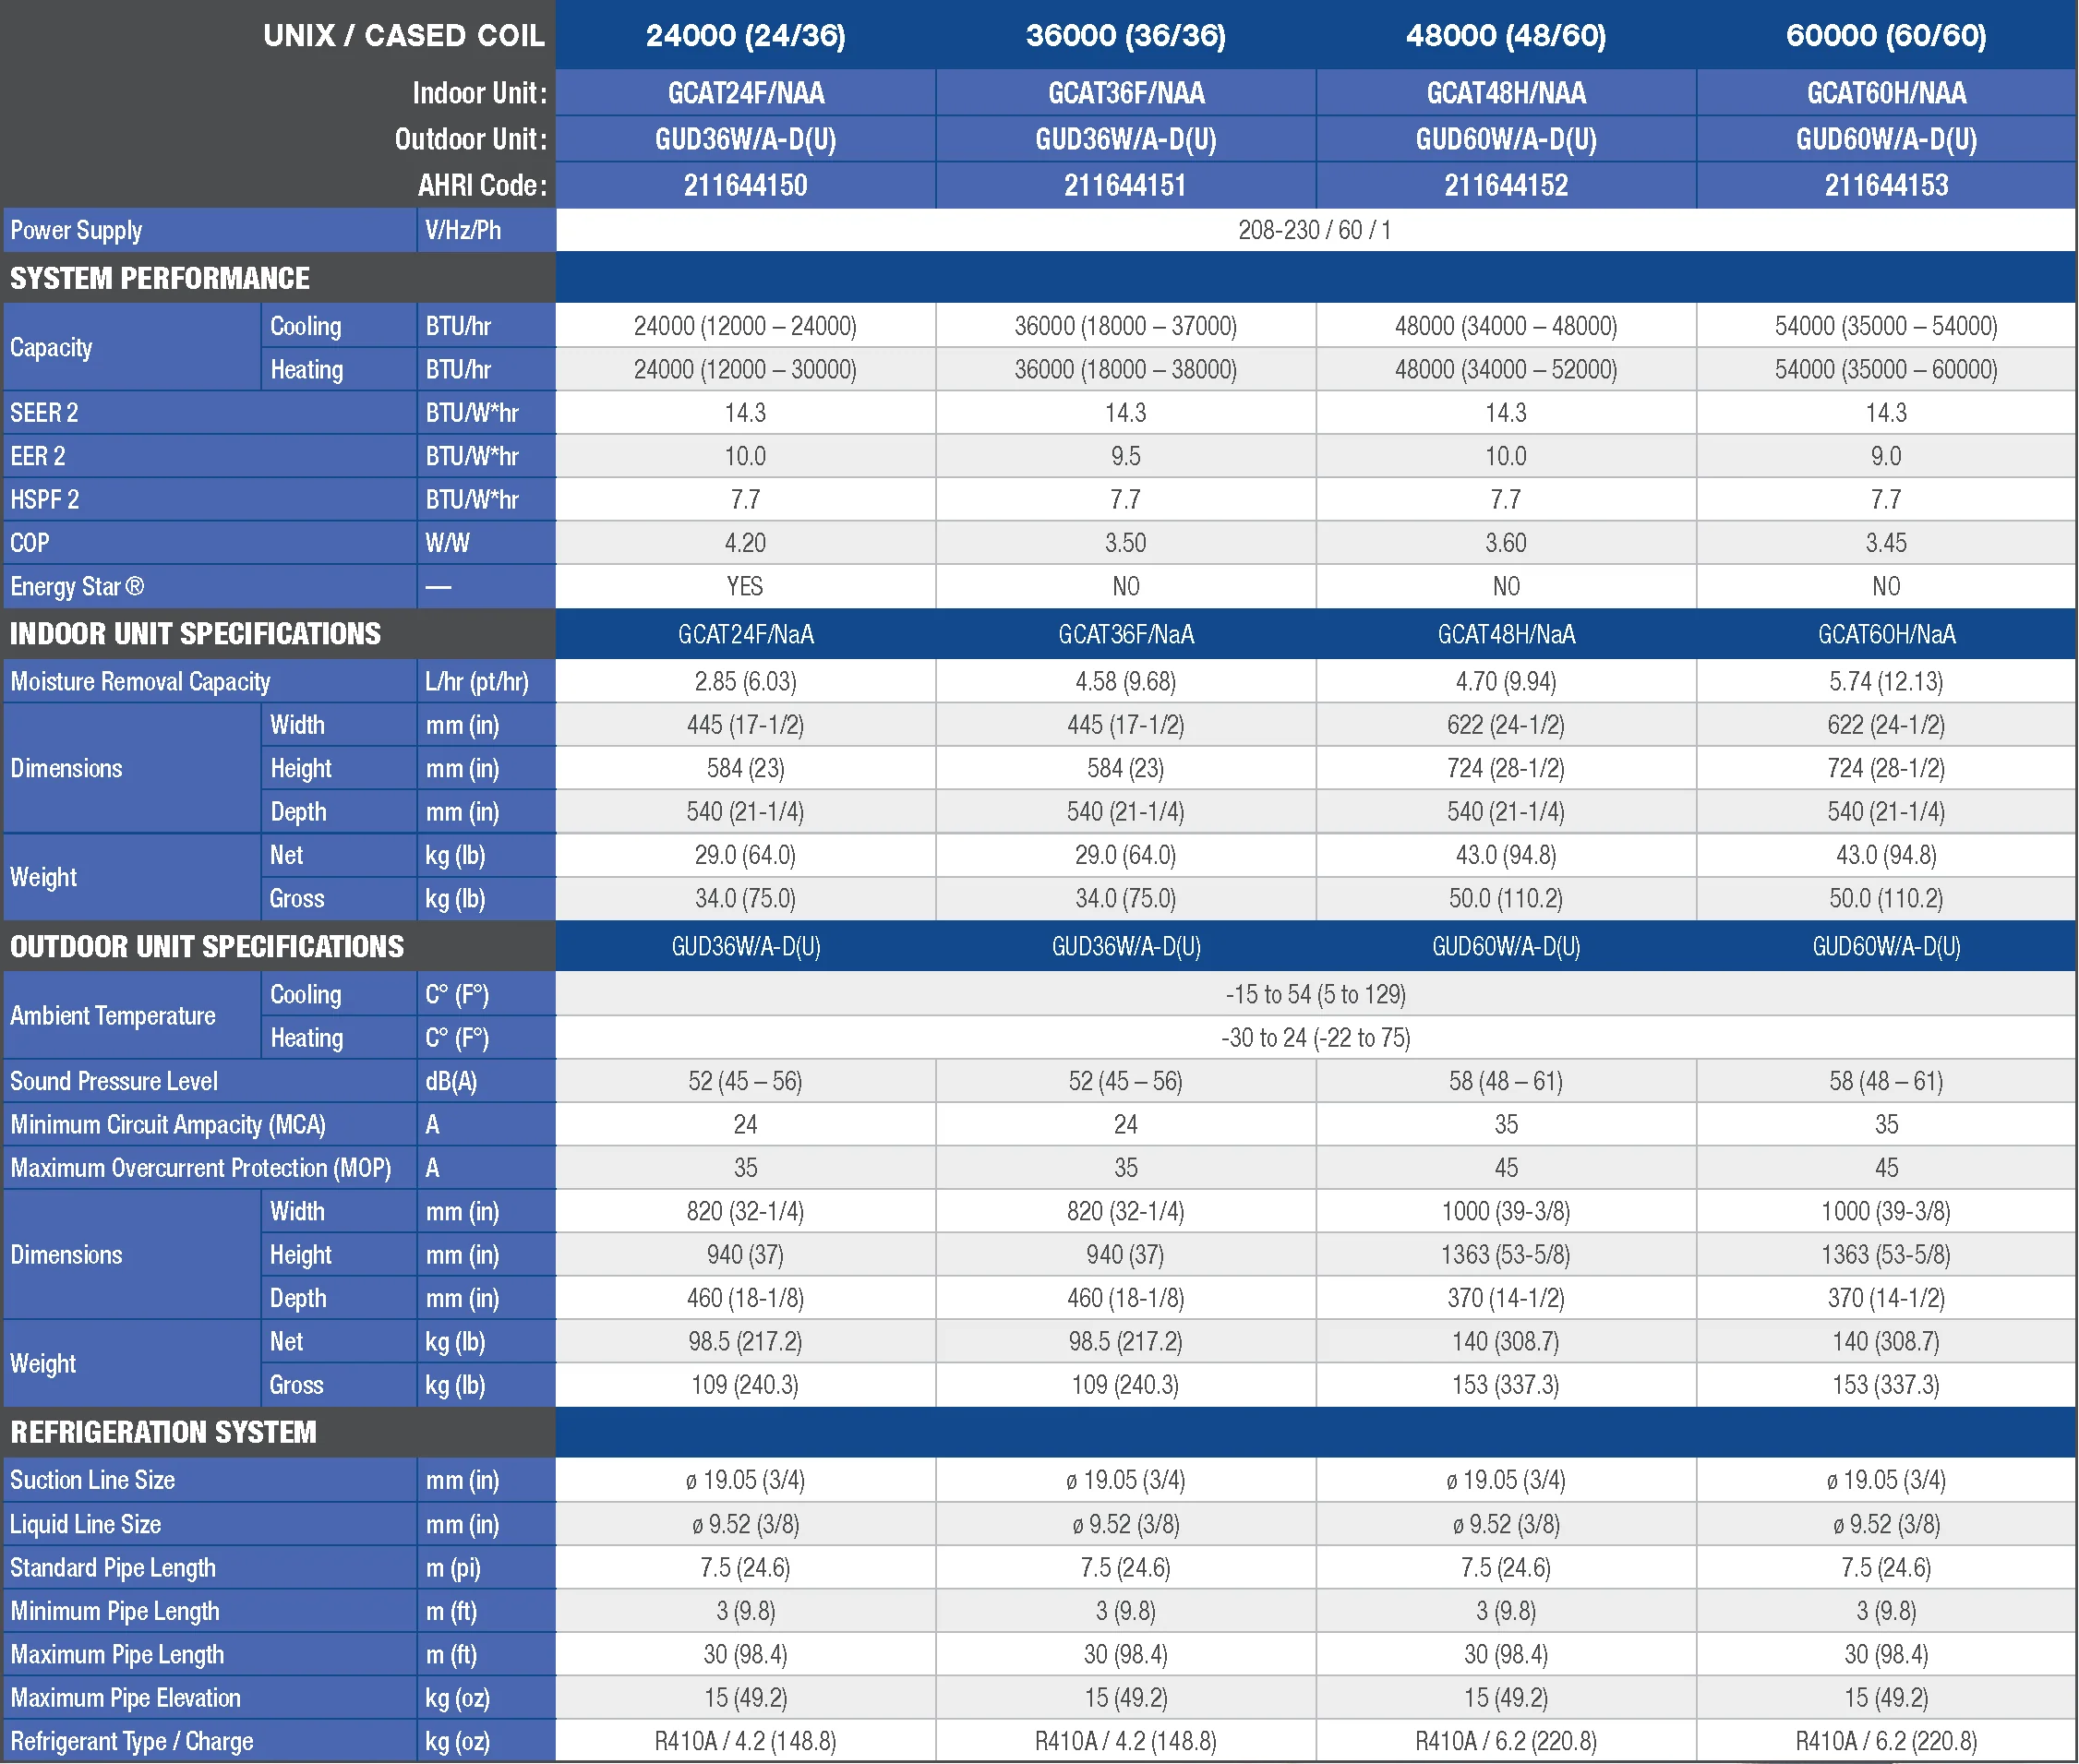Click the 'UNIX / CASED COIL' heading

(403, 35)
